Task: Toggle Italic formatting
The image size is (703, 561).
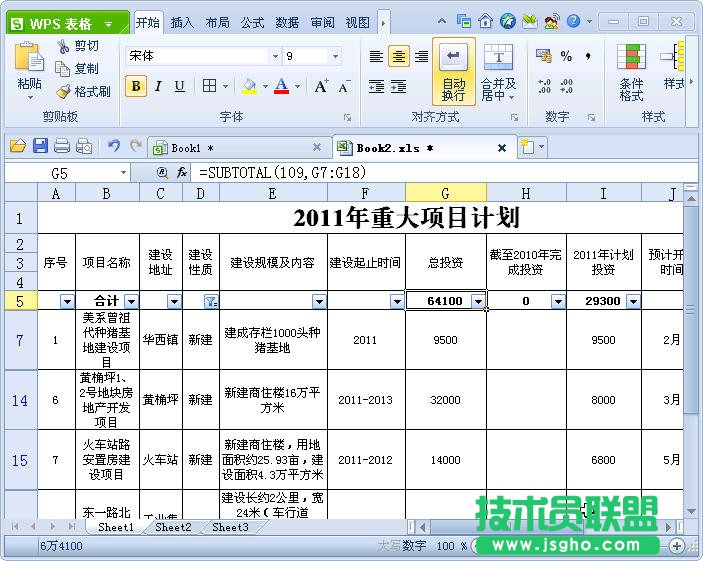Action: click(158, 86)
